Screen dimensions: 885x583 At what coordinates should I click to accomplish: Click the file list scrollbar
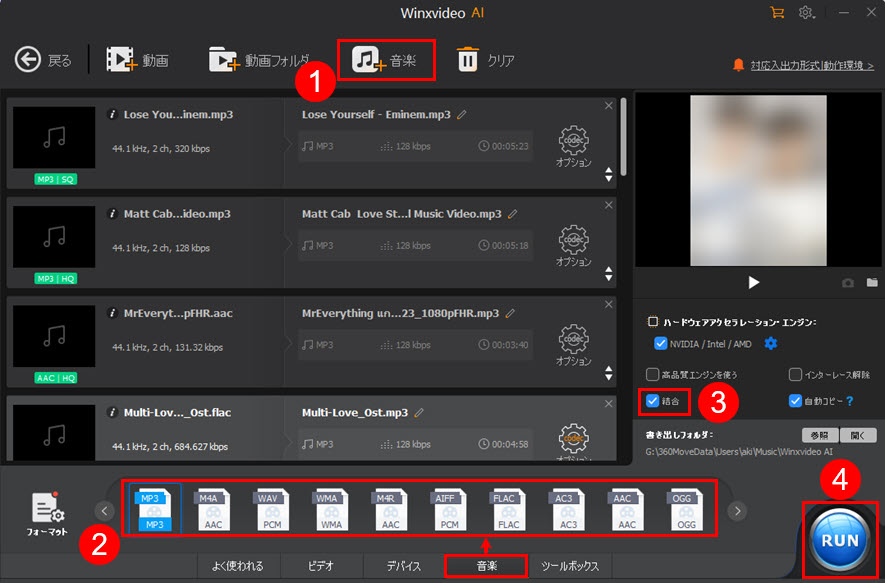[x=624, y=137]
